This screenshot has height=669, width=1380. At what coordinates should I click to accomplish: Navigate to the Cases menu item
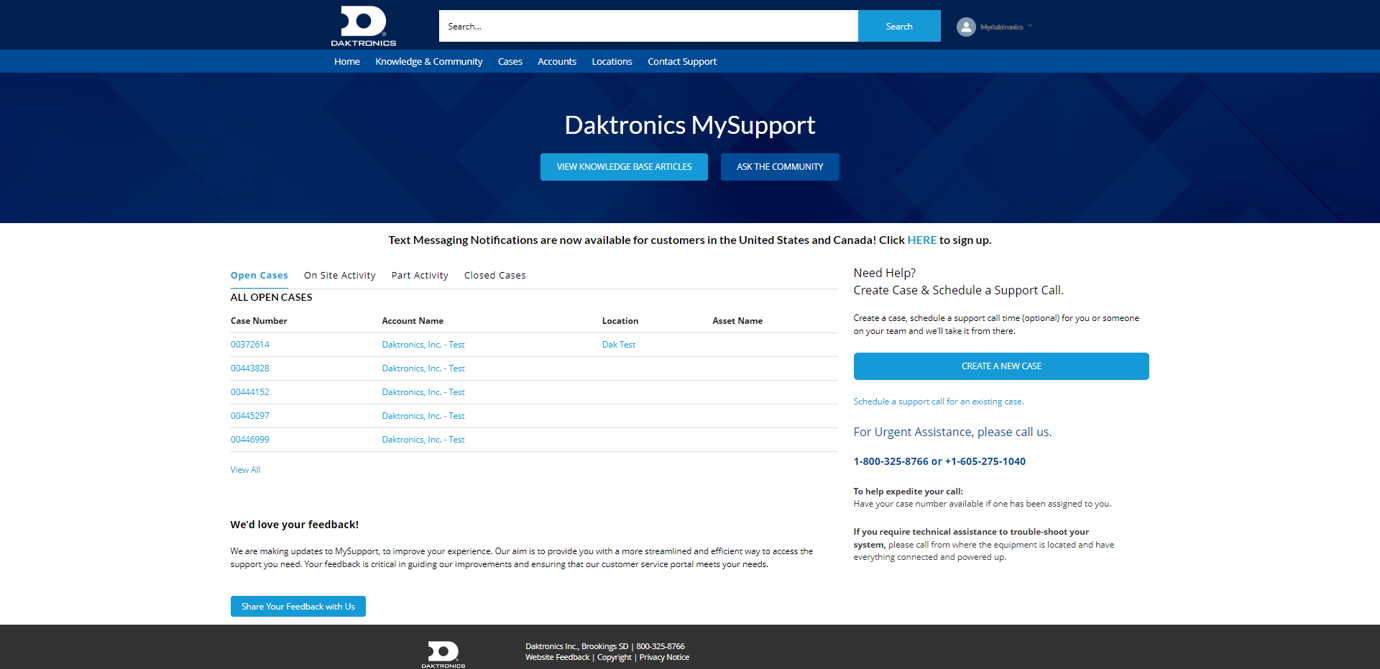(x=510, y=61)
